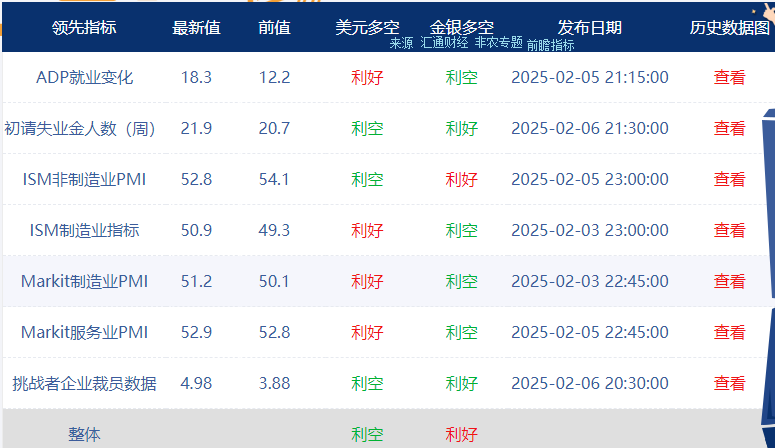Image resolution: width=775 pixels, height=448 pixels.
Task: Click the 前值 column header
Action: click(x=274, y=28)
